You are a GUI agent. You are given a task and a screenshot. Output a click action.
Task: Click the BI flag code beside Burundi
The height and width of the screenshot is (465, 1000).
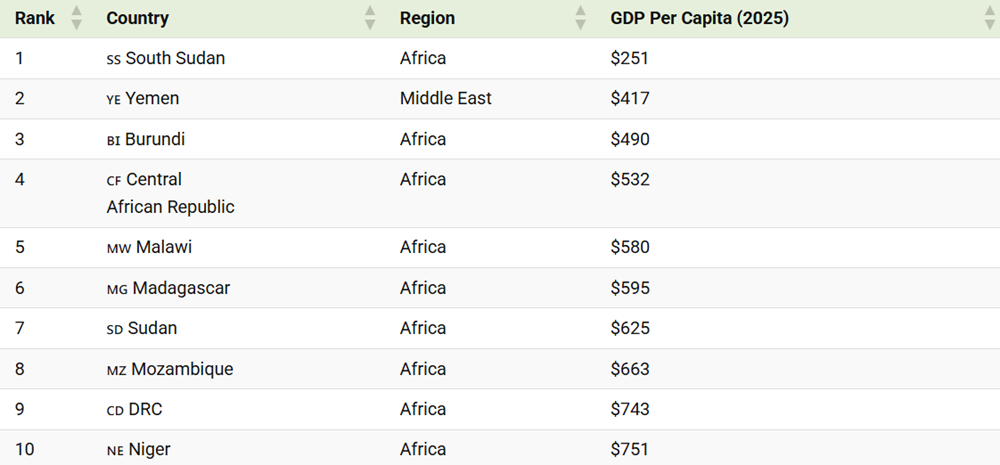tap(113, 140)
